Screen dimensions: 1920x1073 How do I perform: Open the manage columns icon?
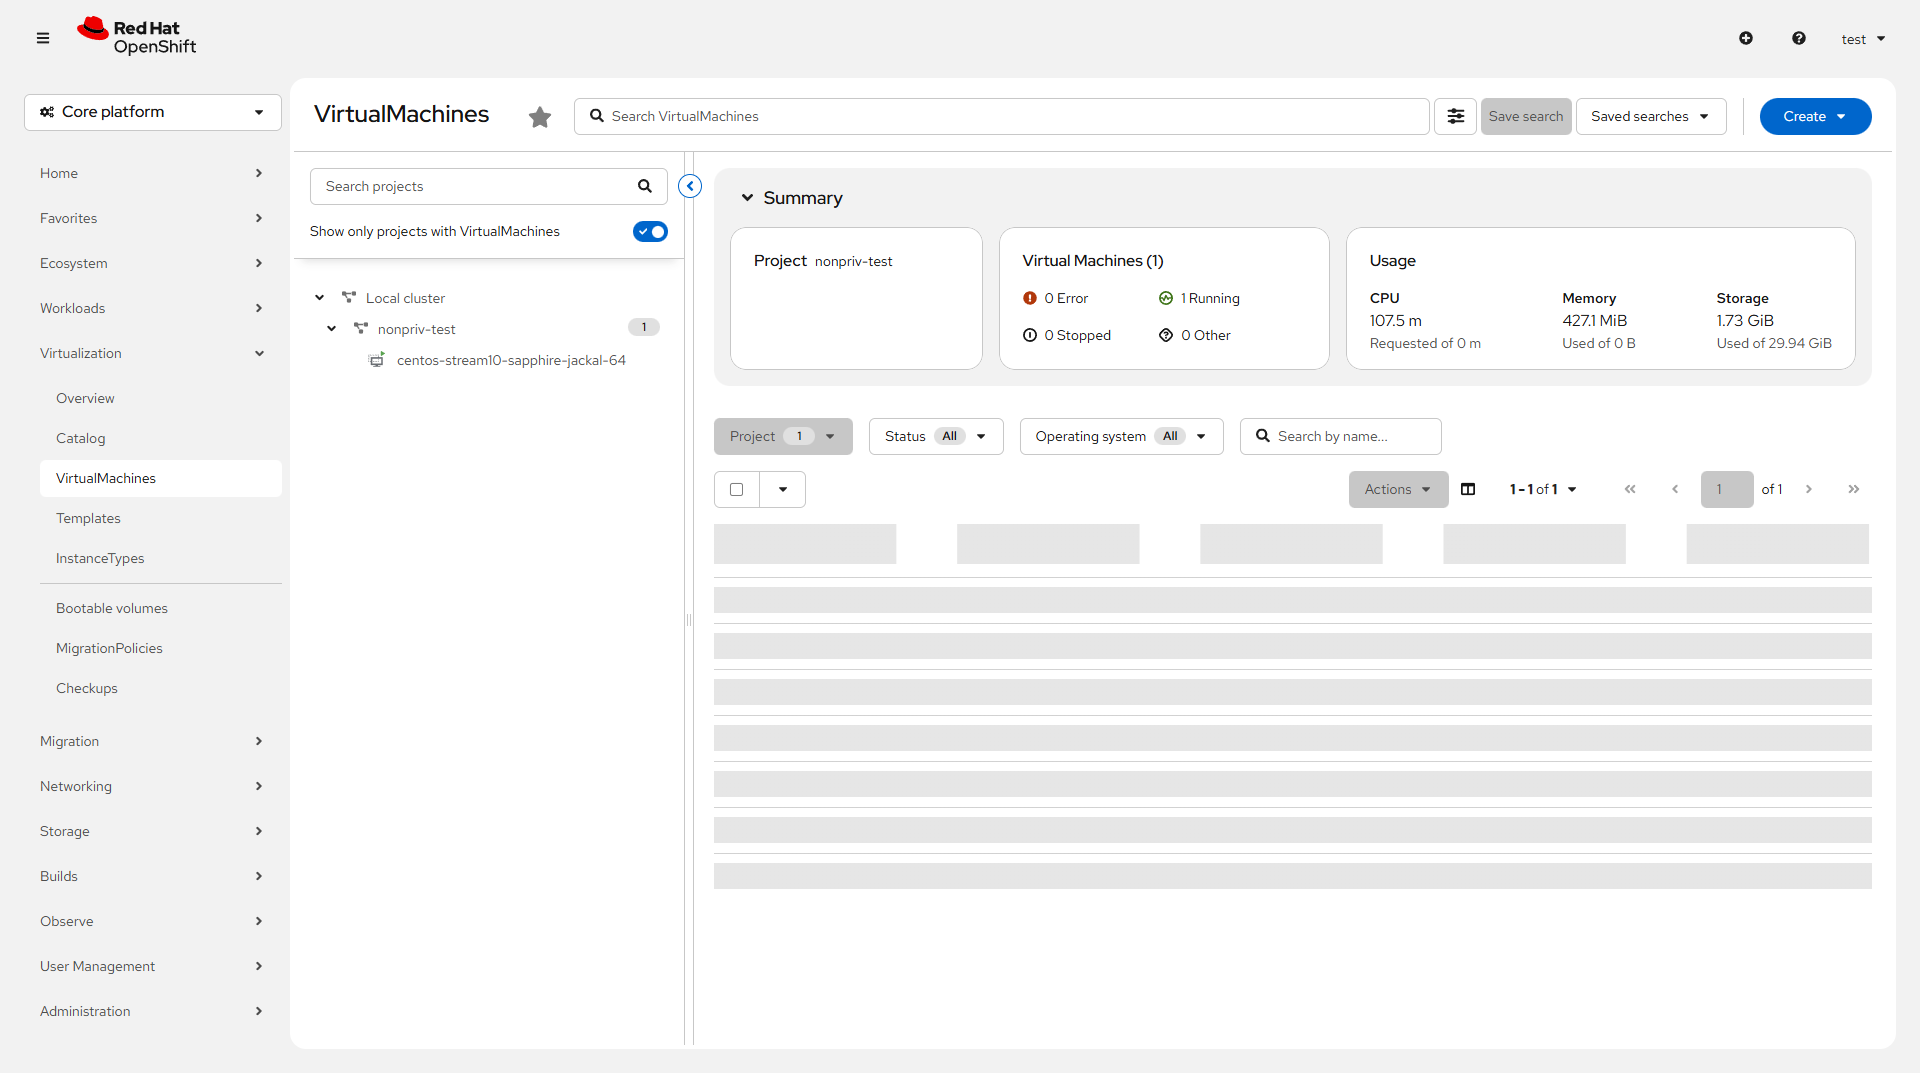pyautogui.click(x=1468, y=489)
